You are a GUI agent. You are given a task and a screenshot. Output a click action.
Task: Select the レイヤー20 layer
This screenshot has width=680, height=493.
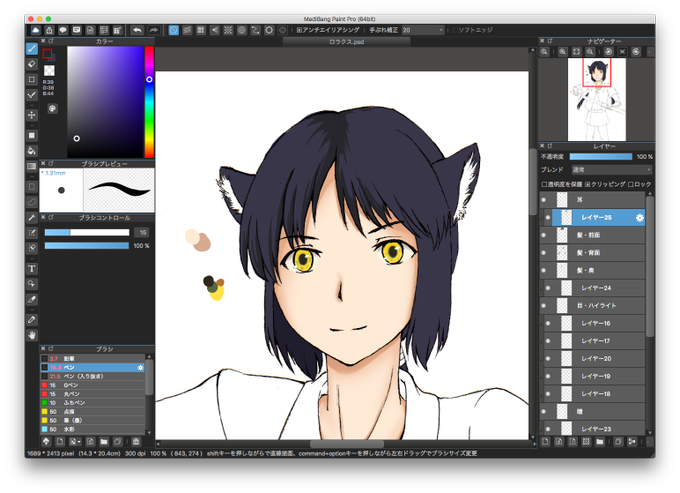coord(592,359)
